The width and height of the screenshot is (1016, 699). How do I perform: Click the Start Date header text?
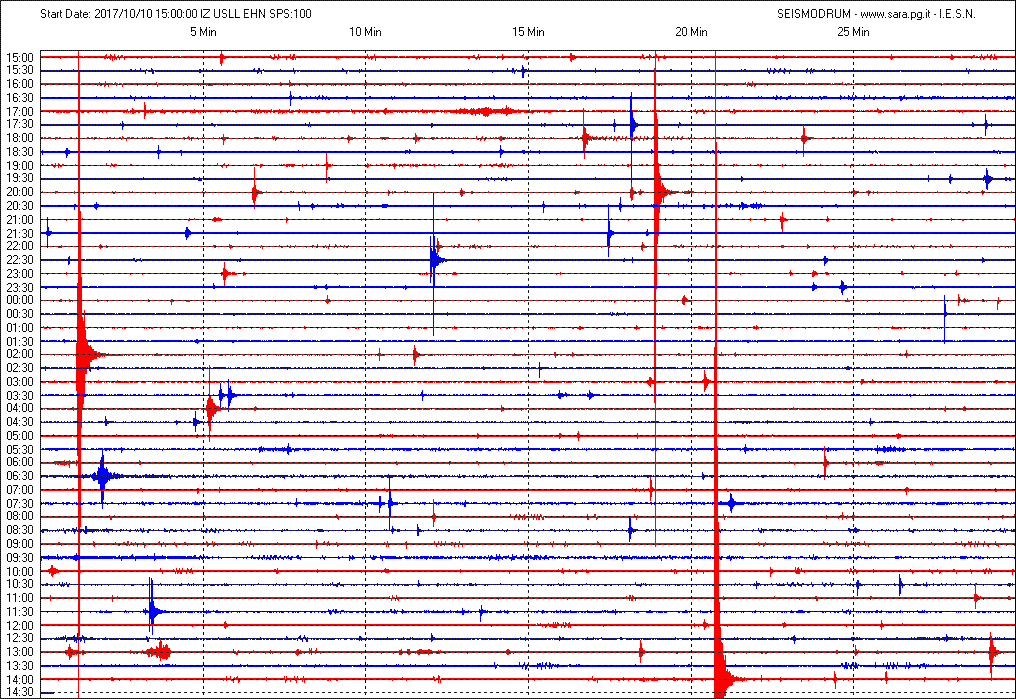click(176, 14)
